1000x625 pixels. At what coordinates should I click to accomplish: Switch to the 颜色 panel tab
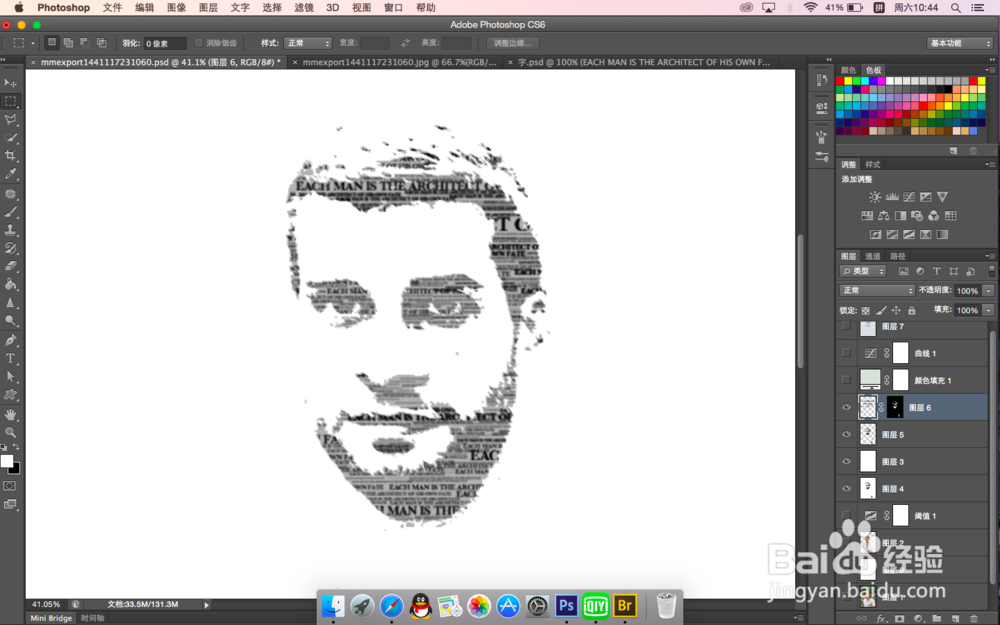pos(848,70)
